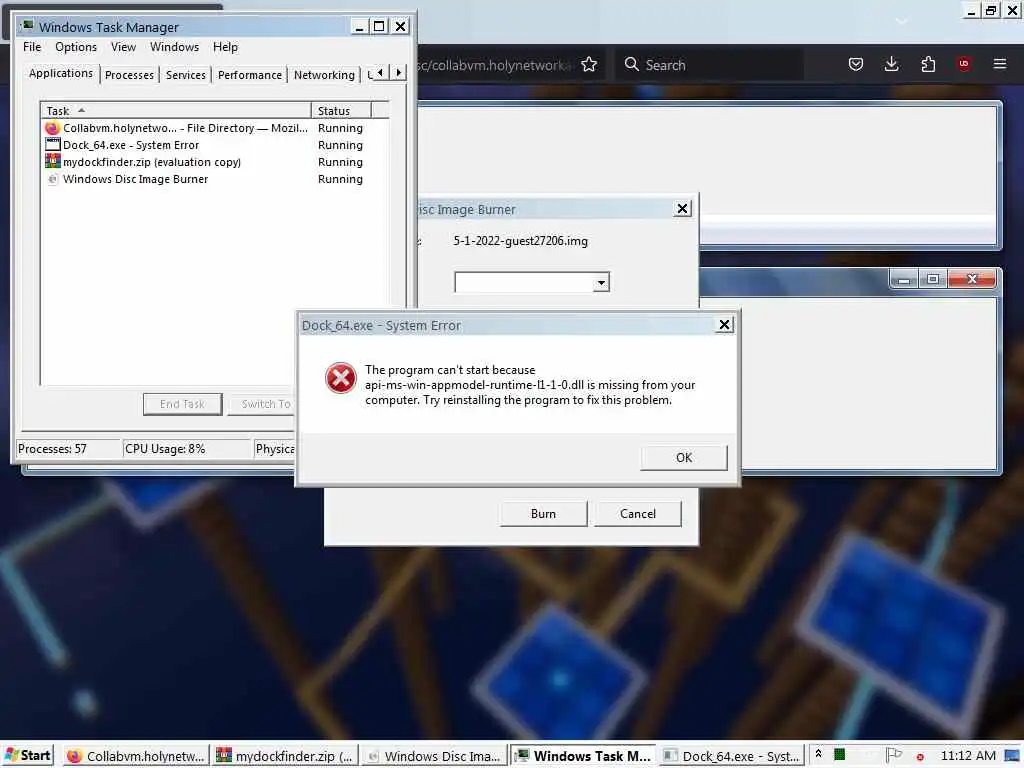The image size is (1024, 768).
Task: Click the green Task Manager tray icon
Action: click(x=840, y=755)
